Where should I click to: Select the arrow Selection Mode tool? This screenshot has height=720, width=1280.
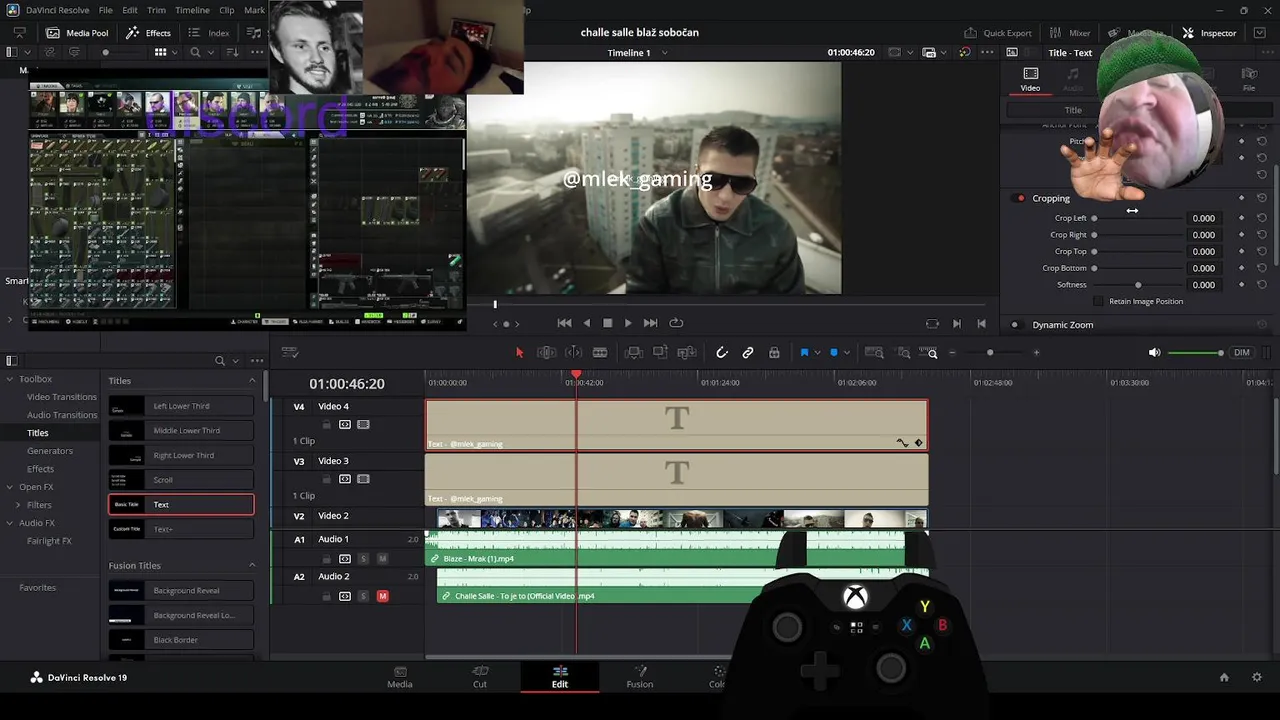pyautogui.click(x=519, y=352)
